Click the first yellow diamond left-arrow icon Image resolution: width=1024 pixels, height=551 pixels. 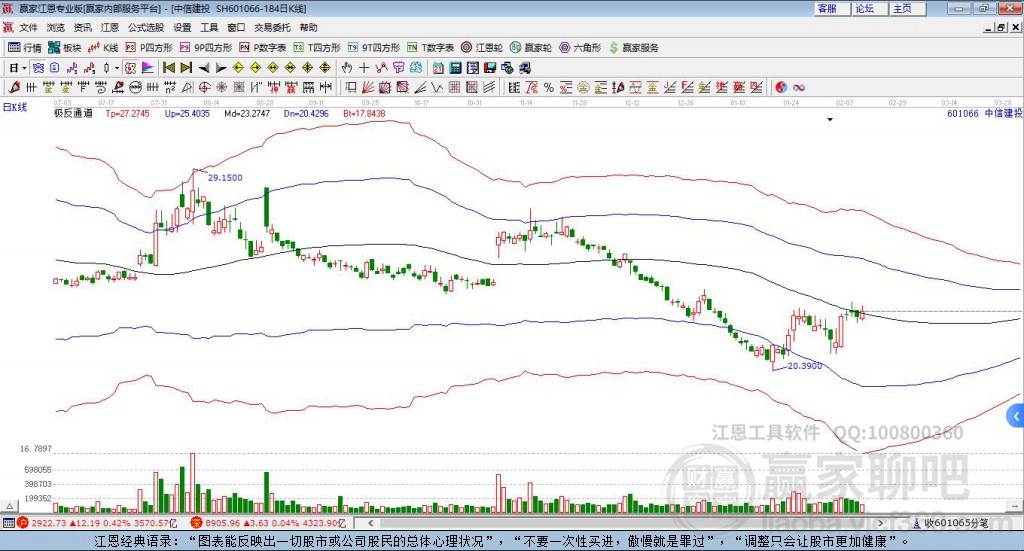[x=238, y=68]
